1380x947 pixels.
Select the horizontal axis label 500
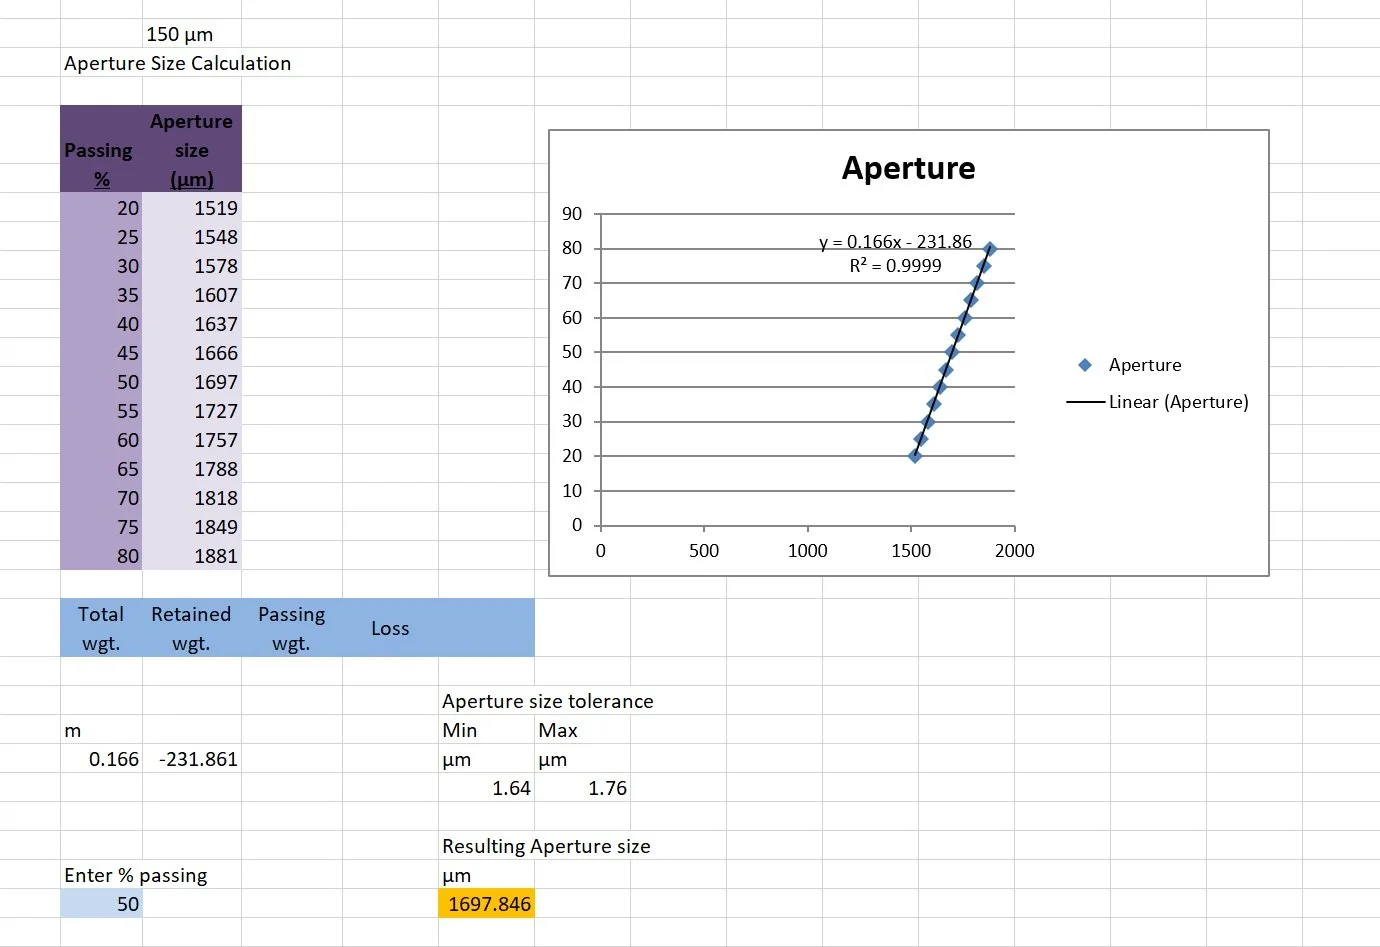coord(704,551)
